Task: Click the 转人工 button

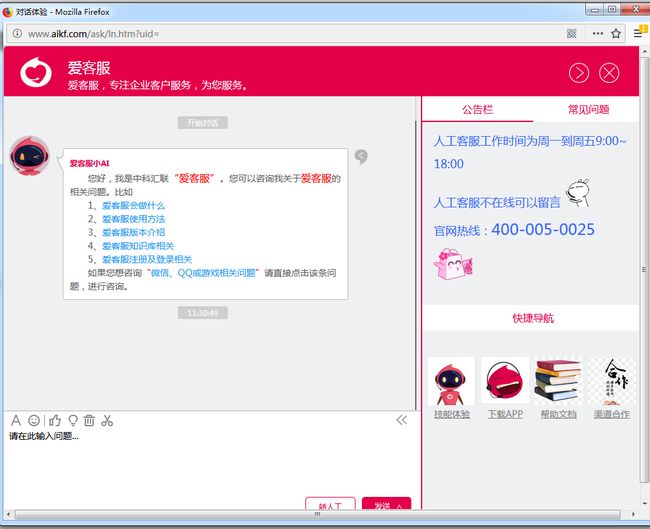Action: click(x=330, y=504)
